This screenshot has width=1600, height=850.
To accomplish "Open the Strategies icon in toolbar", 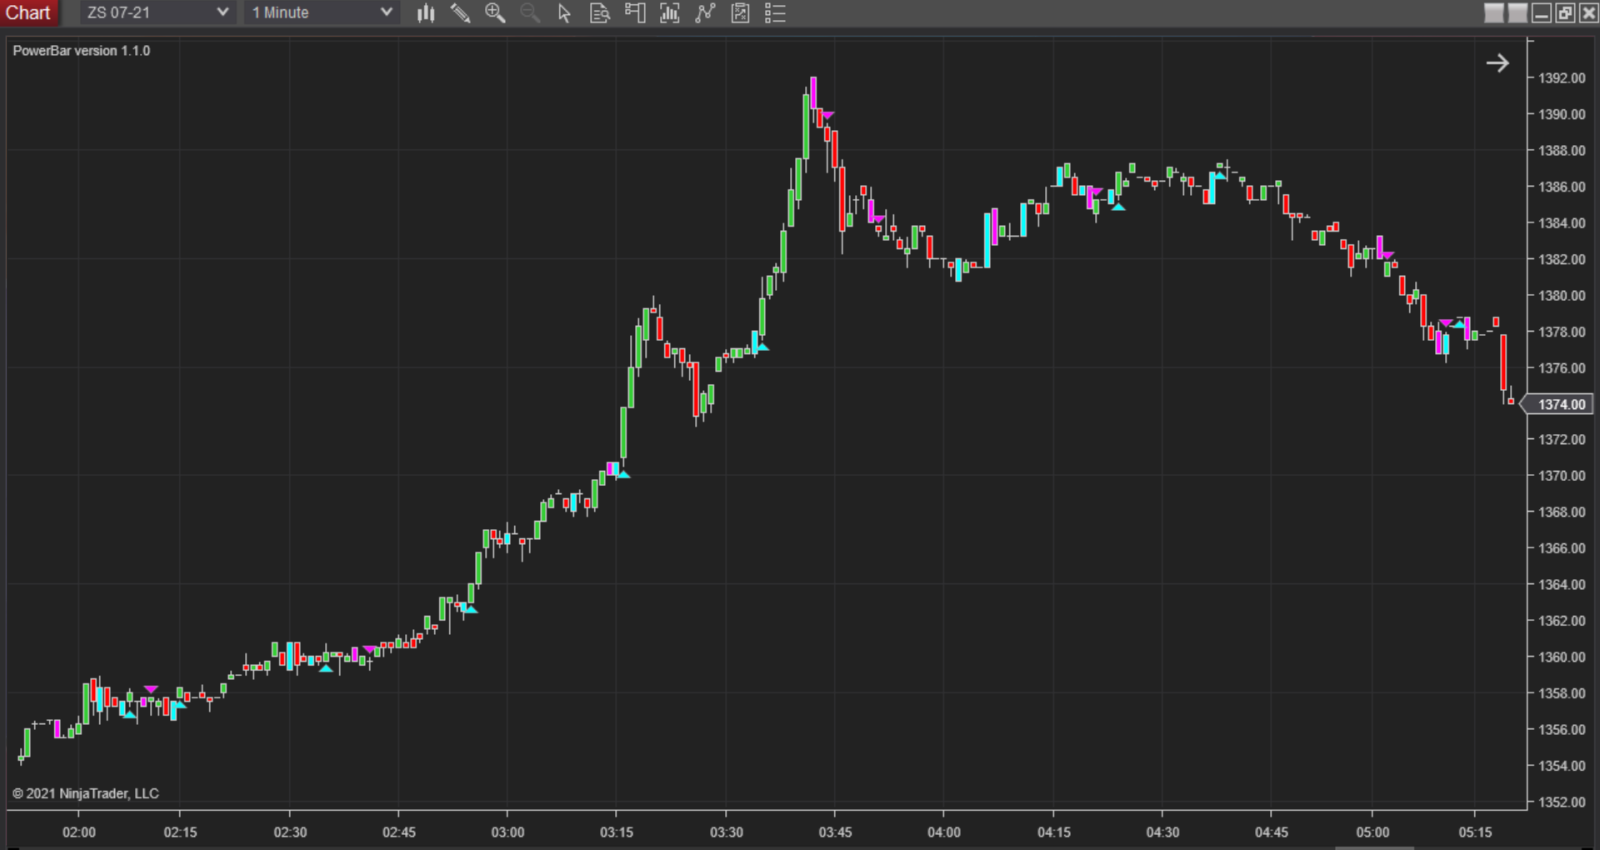I will pyautogui.click(x=705, y=13).
